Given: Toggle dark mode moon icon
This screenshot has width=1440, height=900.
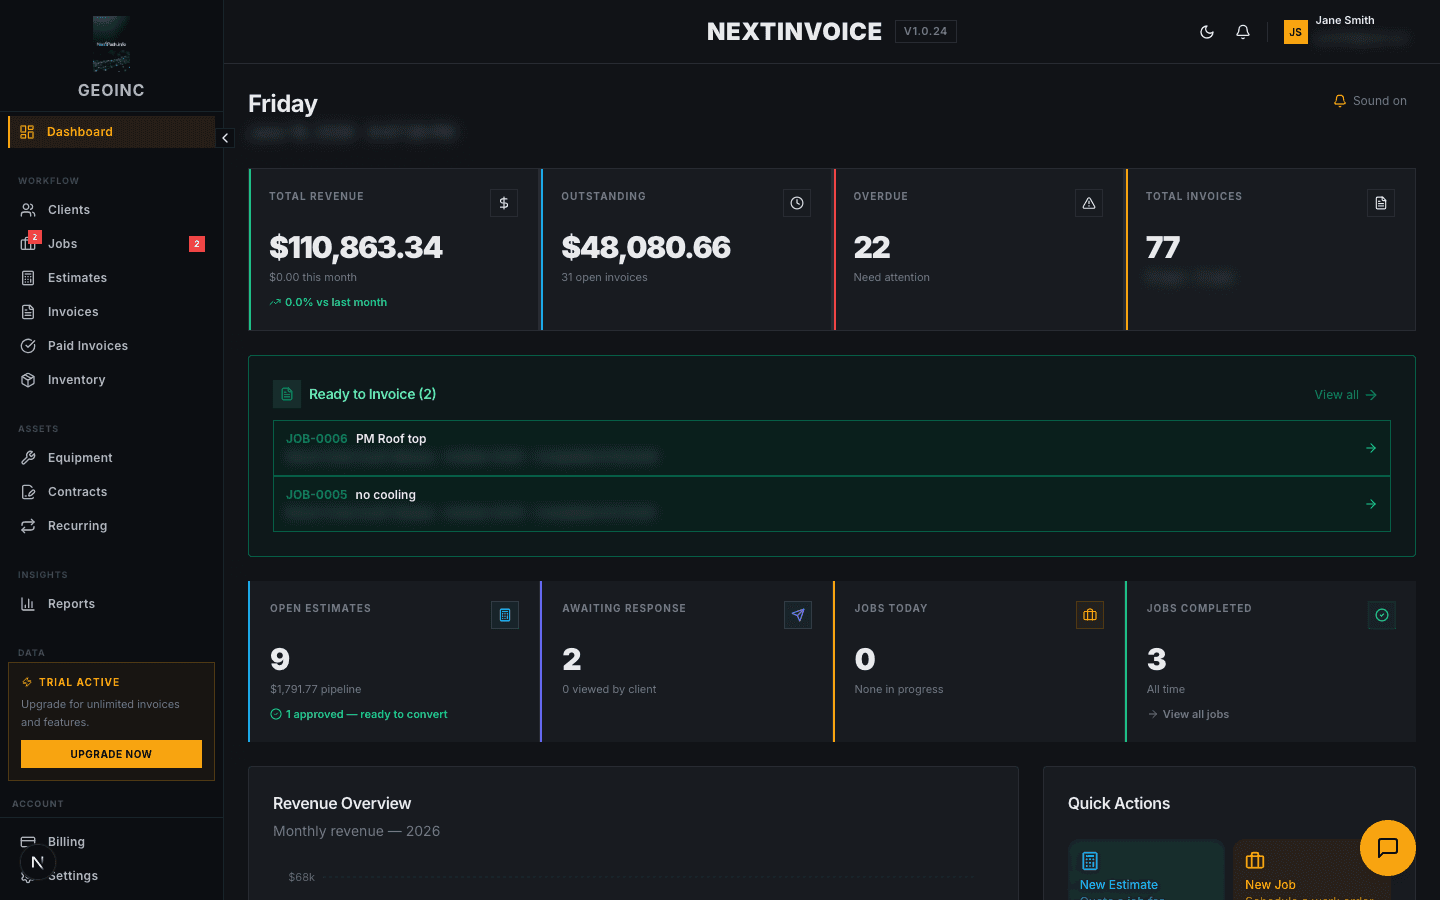Looking at the screenshot, I should point(1207,32).
